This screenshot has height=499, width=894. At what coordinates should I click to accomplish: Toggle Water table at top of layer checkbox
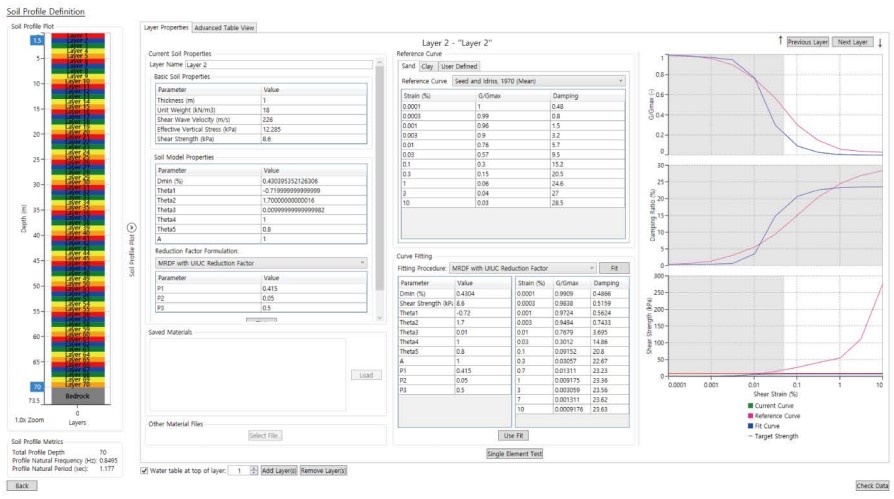[x=144, y=470]
